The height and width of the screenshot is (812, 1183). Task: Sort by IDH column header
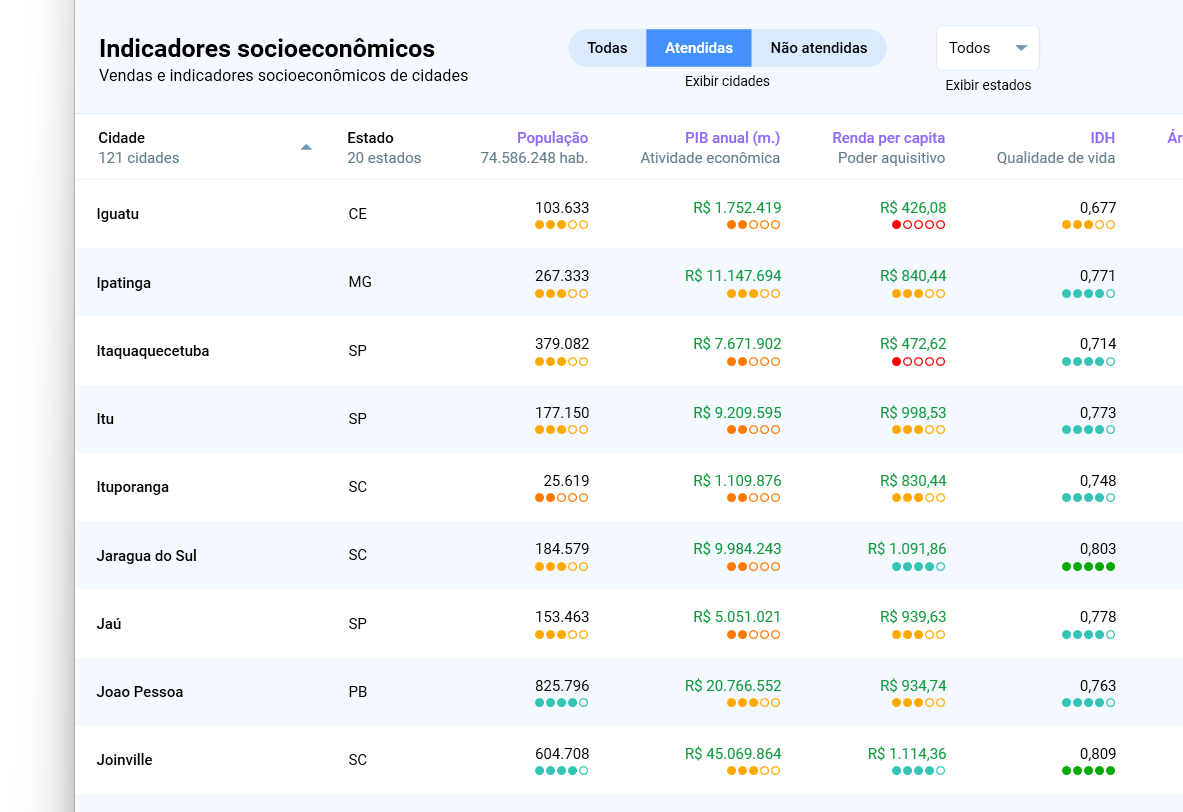click(1102, 138)
